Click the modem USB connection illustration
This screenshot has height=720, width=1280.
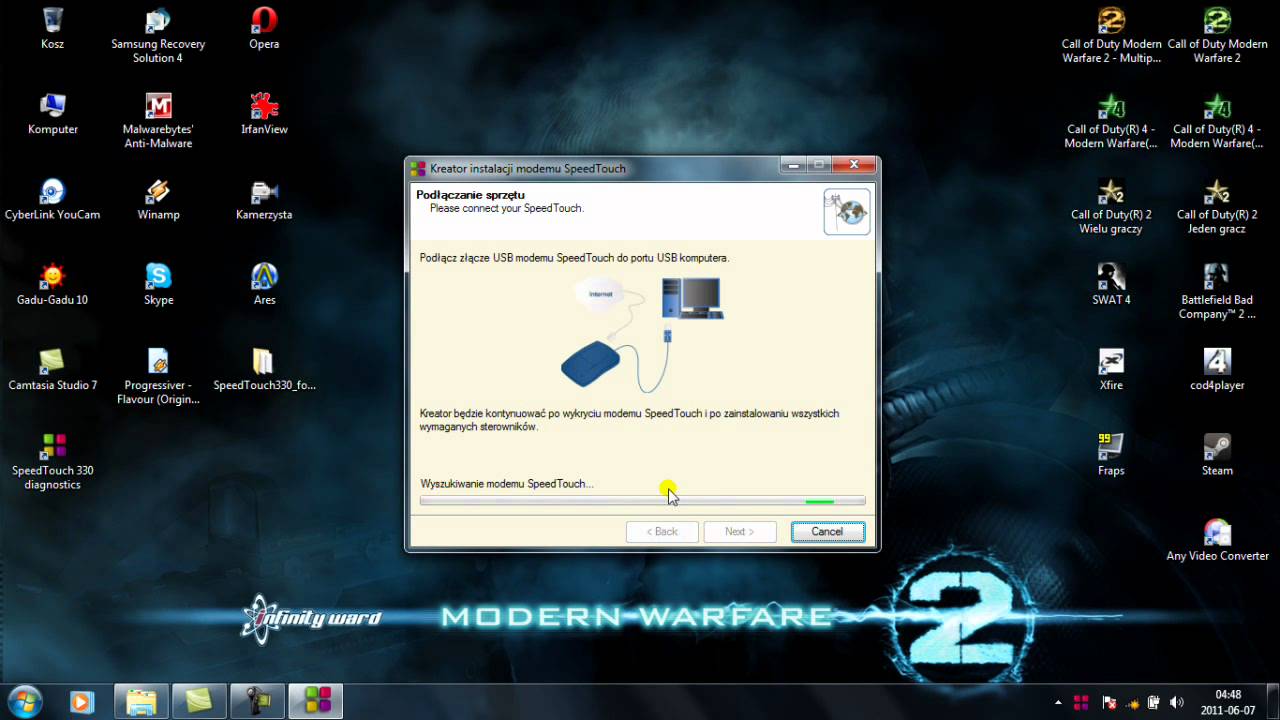(x=642, y=334)
